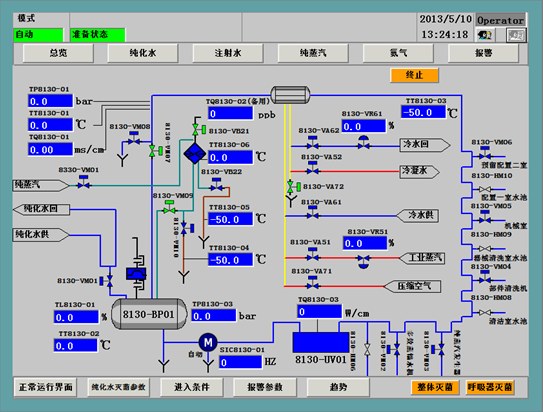Screen dimensions: 543x412
Task: Open 纯化水灭菌参数 settings
Action: click(118, 387)
